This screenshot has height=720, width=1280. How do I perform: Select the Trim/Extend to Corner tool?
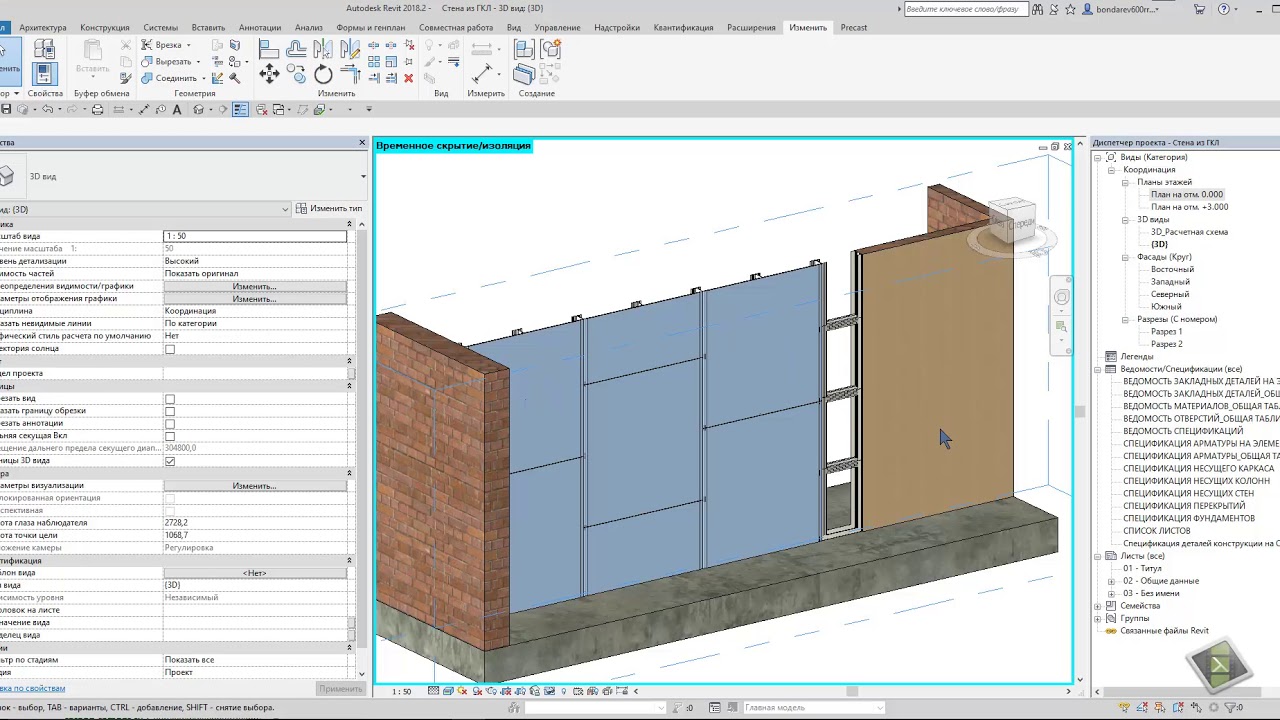(350, 74)
